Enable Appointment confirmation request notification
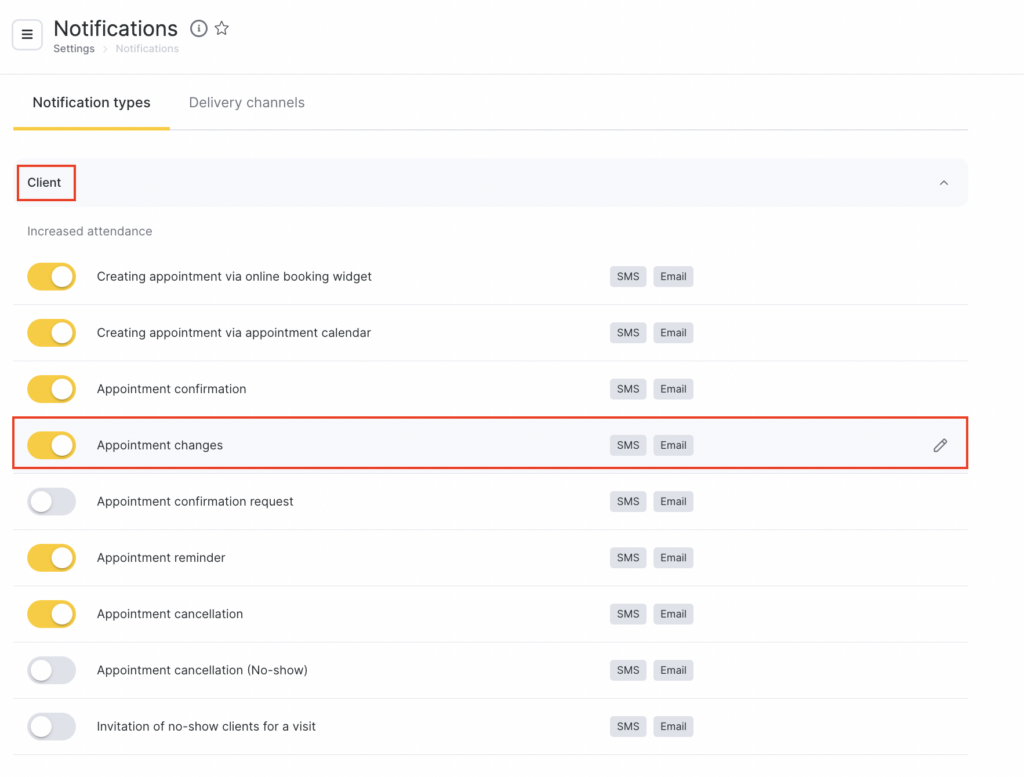The image size is (1024, 777). point(51,502)
